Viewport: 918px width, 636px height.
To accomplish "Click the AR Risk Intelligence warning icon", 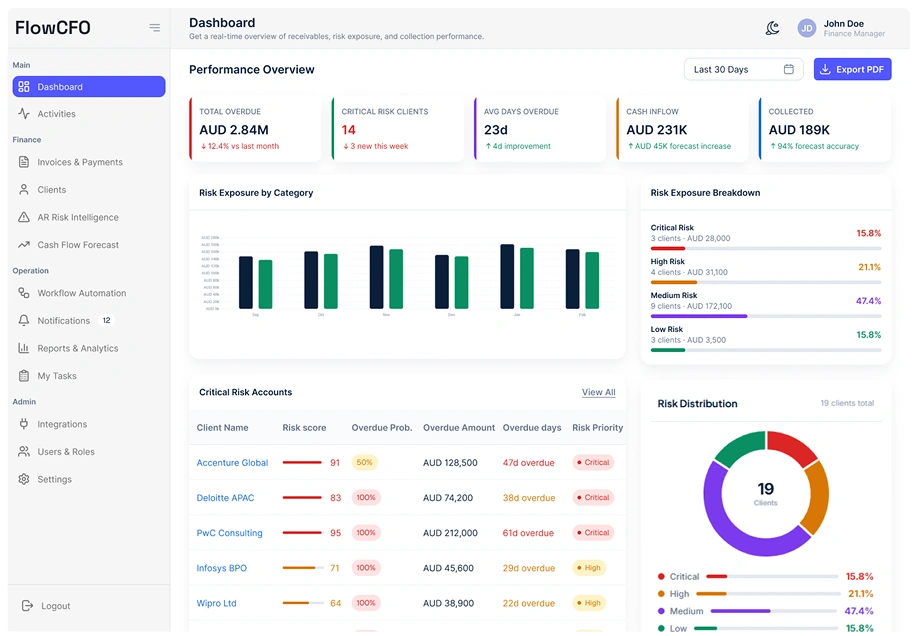I will (23, 217).
